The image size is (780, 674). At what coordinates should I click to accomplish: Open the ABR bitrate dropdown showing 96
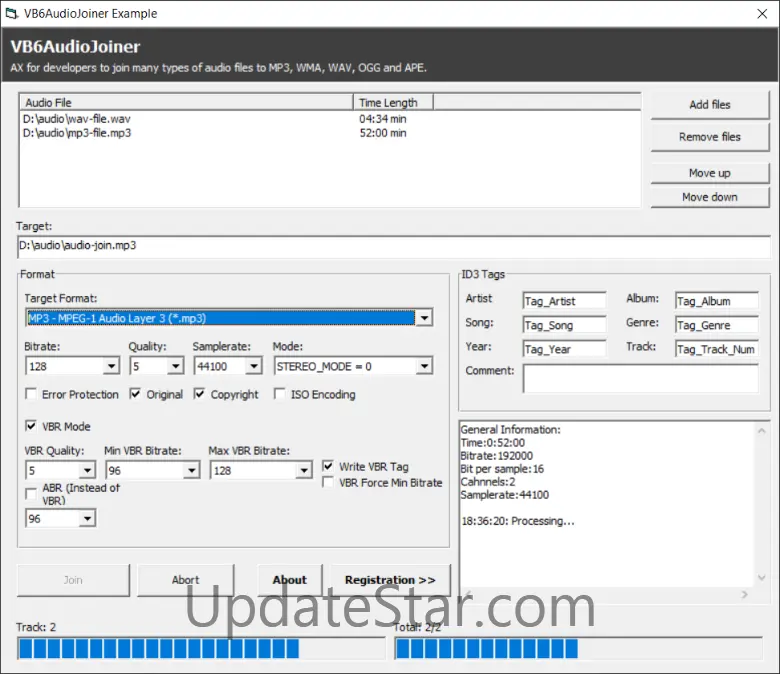pos(87,519)
